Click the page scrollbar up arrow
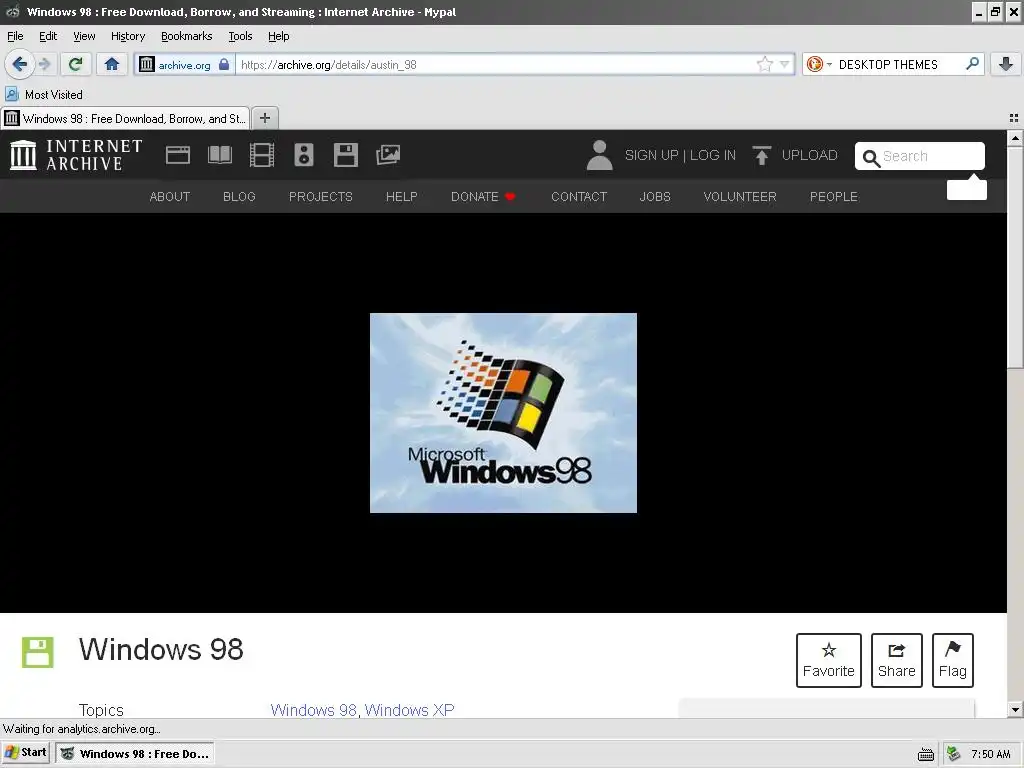This screenshot has height=768, width=1024. coord(1015,138)
